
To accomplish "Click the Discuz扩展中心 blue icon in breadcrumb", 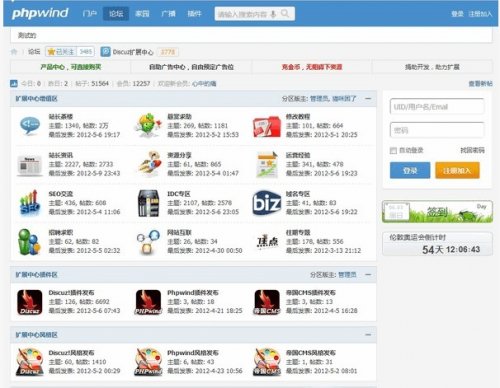I will click(x=106, y=52).
